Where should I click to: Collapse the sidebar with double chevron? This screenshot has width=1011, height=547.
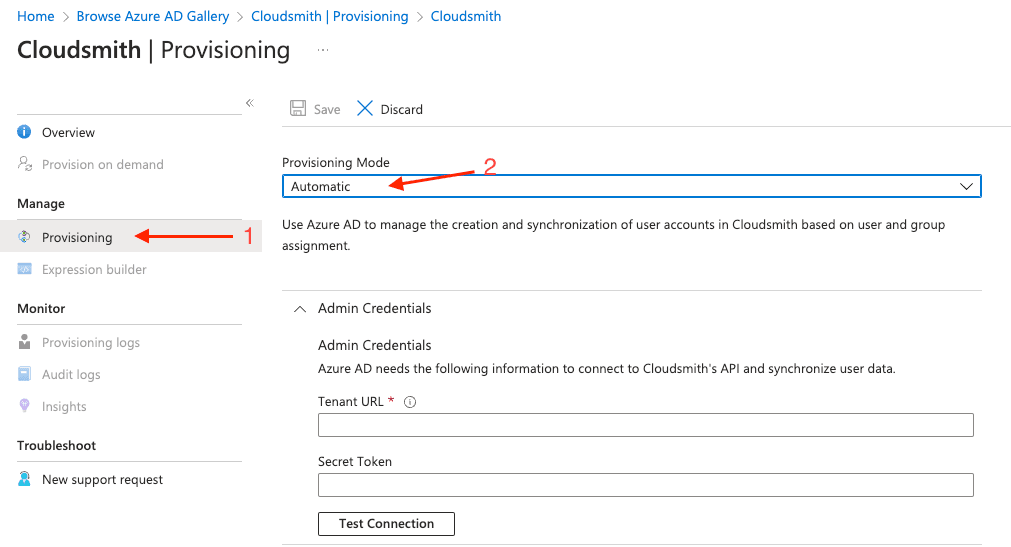249,103
